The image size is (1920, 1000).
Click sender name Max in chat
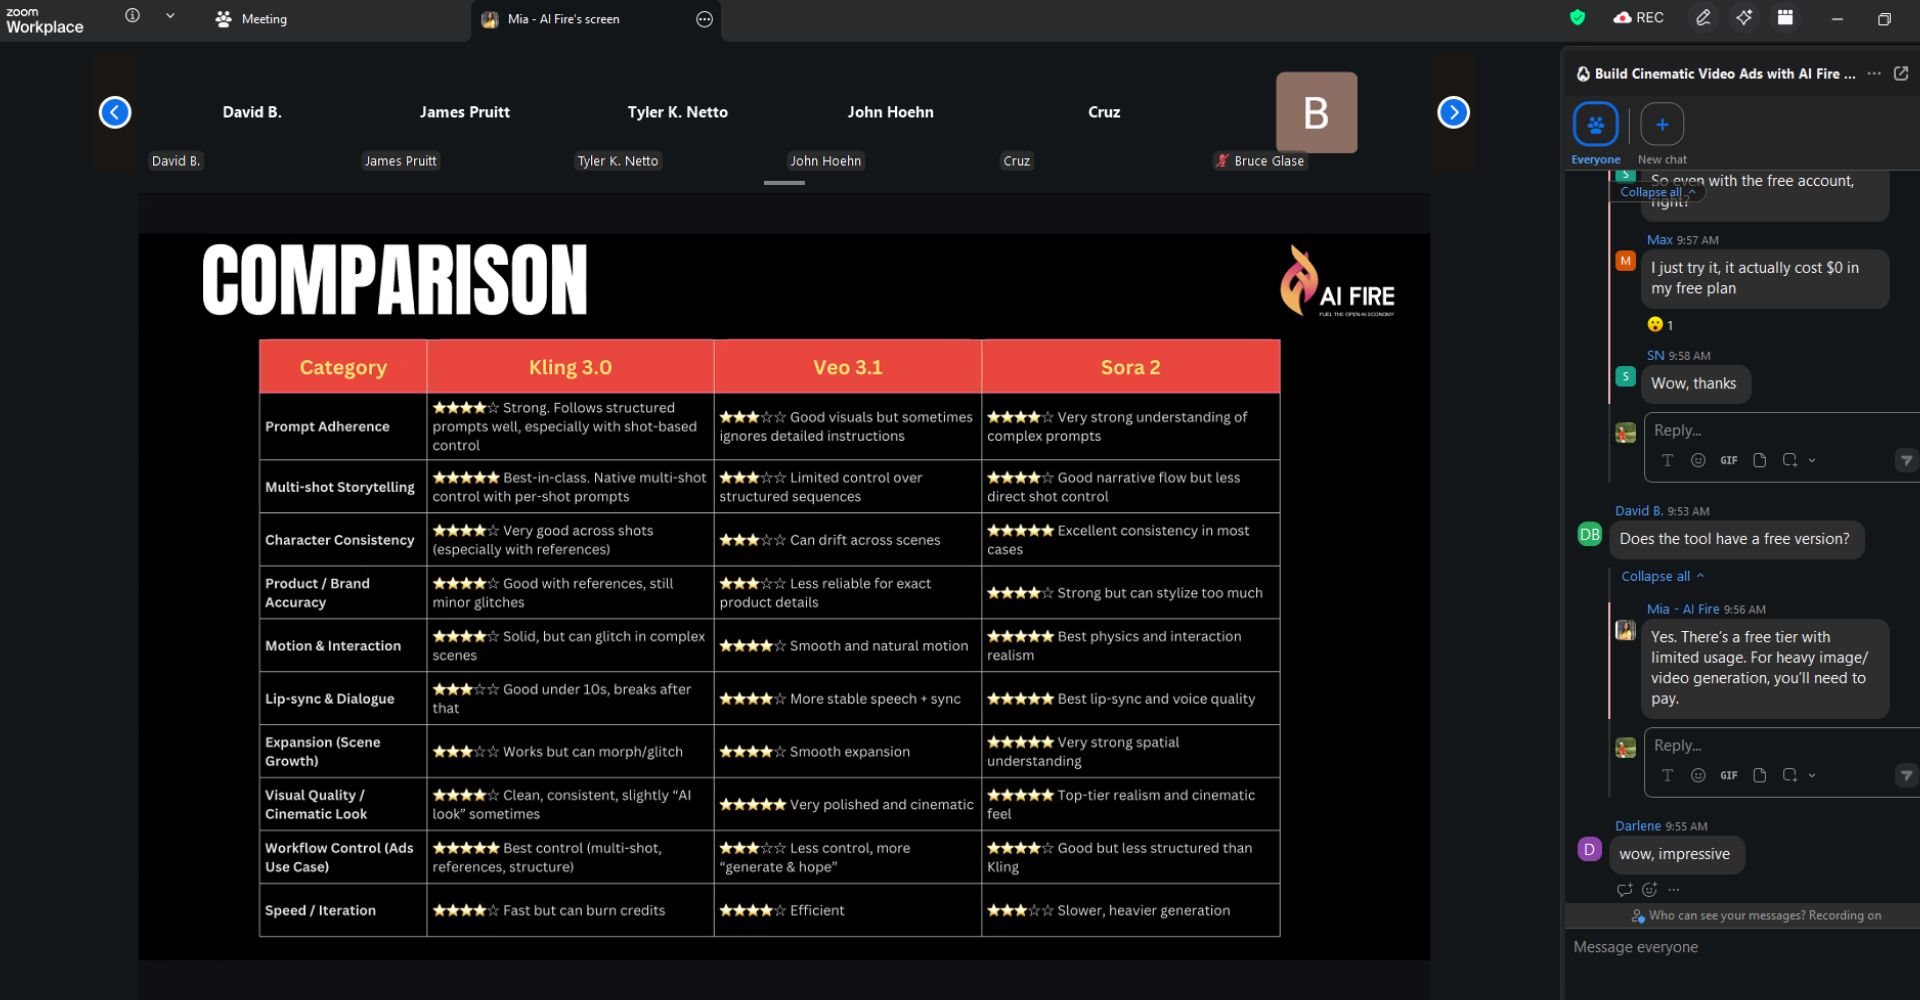(x=1660, y=240)
